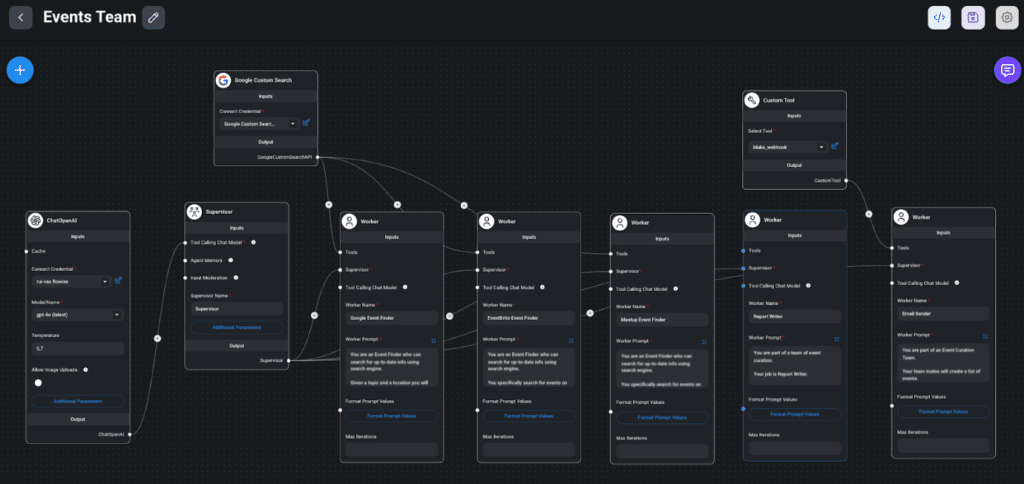Edit ChatOpenAI credential icon
Image resolution: width=1024 pixels, height=484 pixels.
118,281
